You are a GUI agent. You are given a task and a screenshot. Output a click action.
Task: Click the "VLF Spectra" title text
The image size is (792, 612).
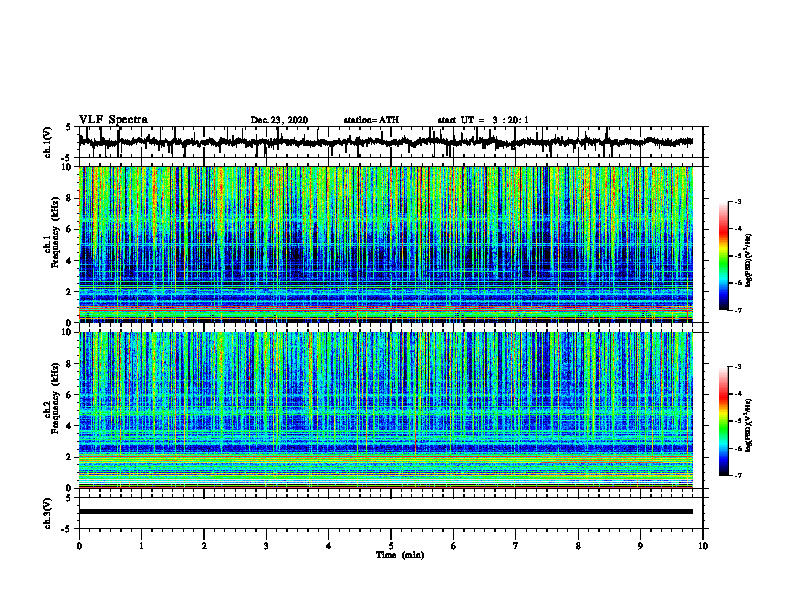point(113,120)
